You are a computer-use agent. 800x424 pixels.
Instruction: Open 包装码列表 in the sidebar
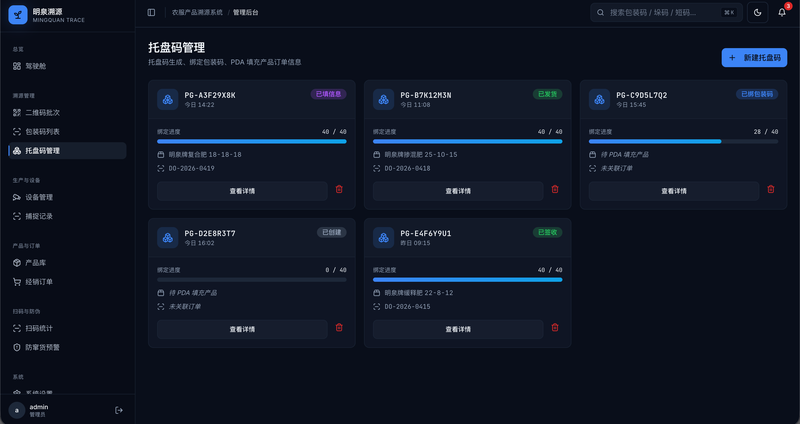click(67, 132)
